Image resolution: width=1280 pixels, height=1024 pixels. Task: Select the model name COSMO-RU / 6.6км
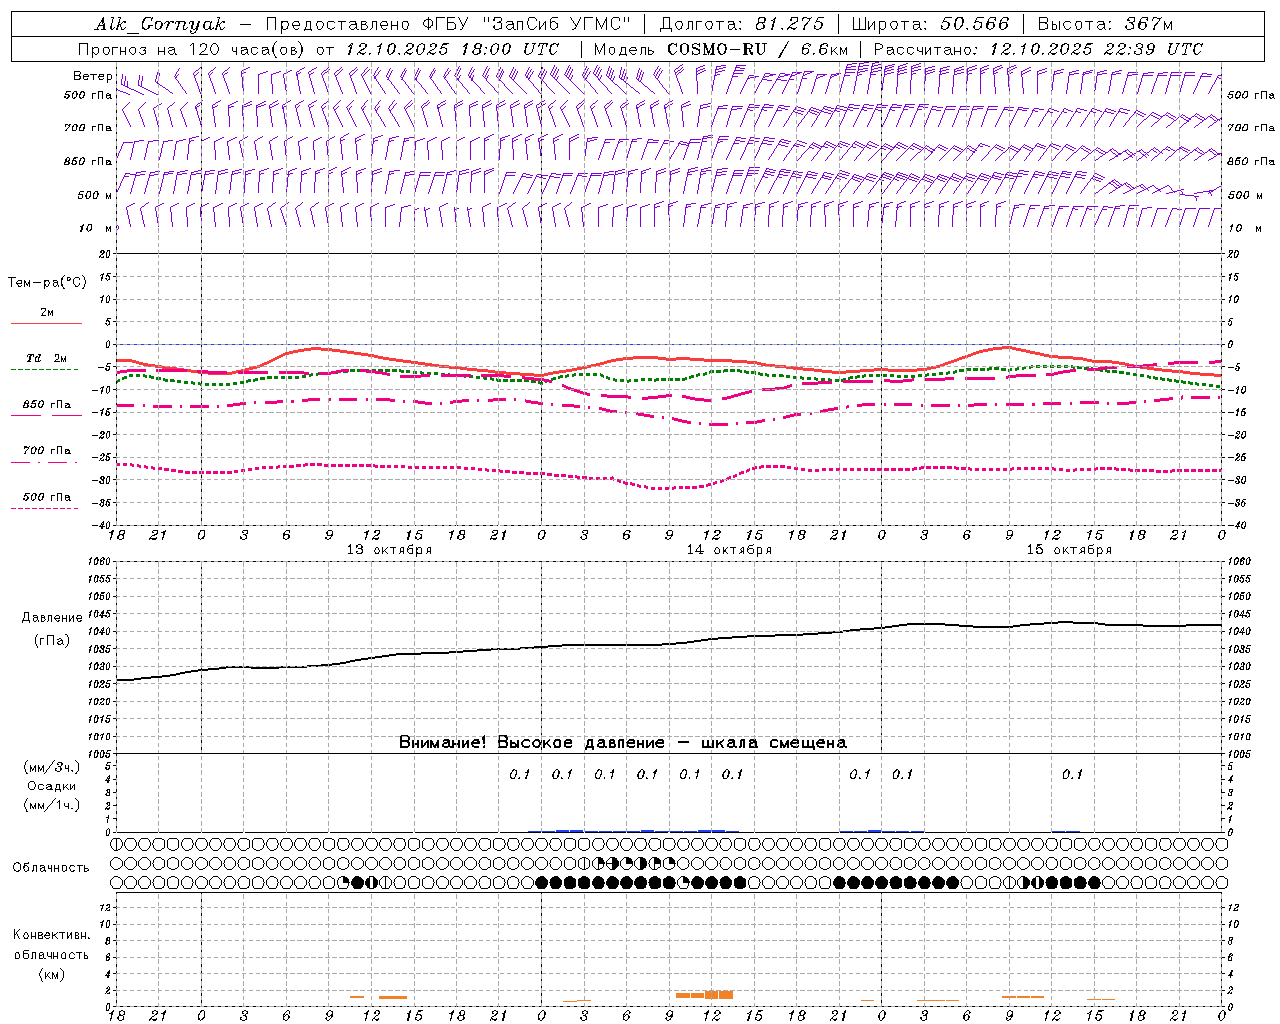pos(758,49)
